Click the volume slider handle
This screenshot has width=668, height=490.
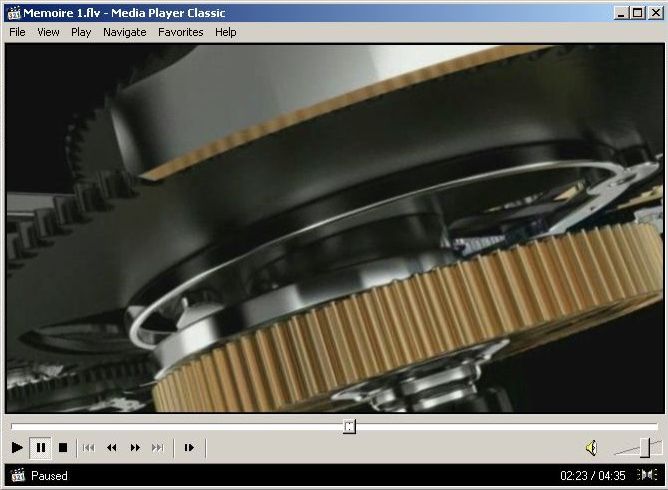pyautogui.click(x=645, y=448)
